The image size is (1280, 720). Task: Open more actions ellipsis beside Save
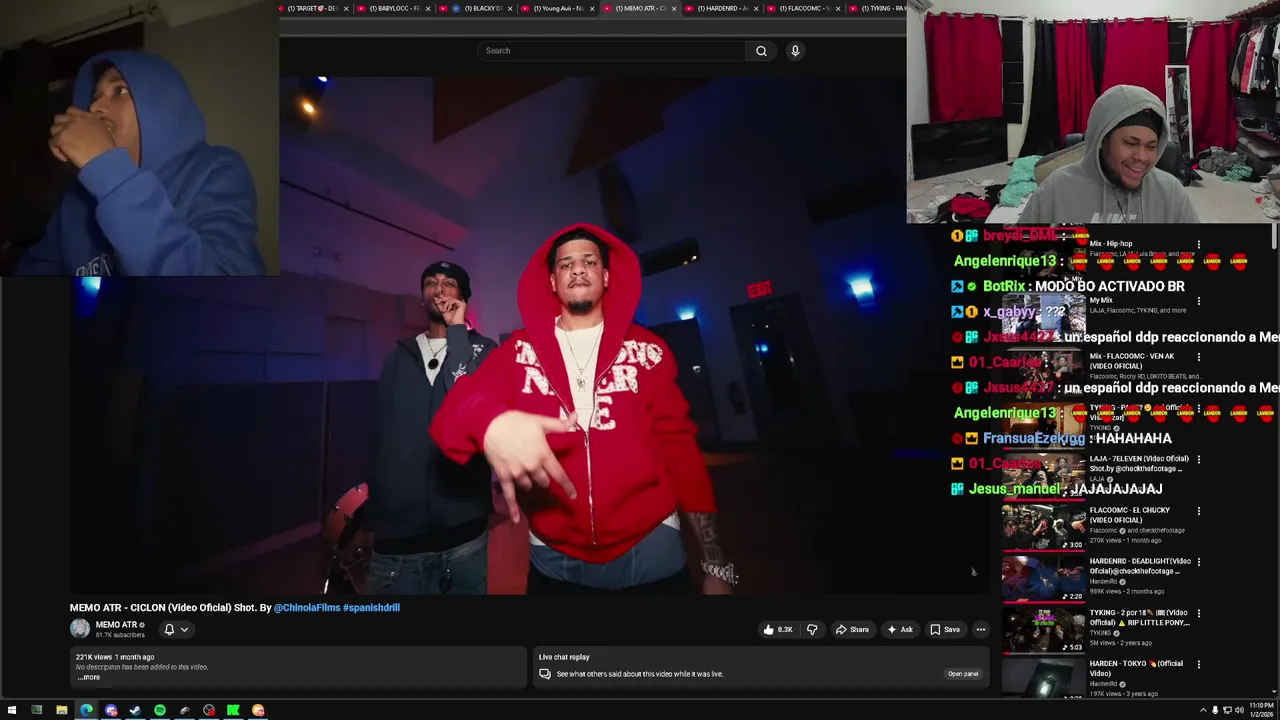981,629
